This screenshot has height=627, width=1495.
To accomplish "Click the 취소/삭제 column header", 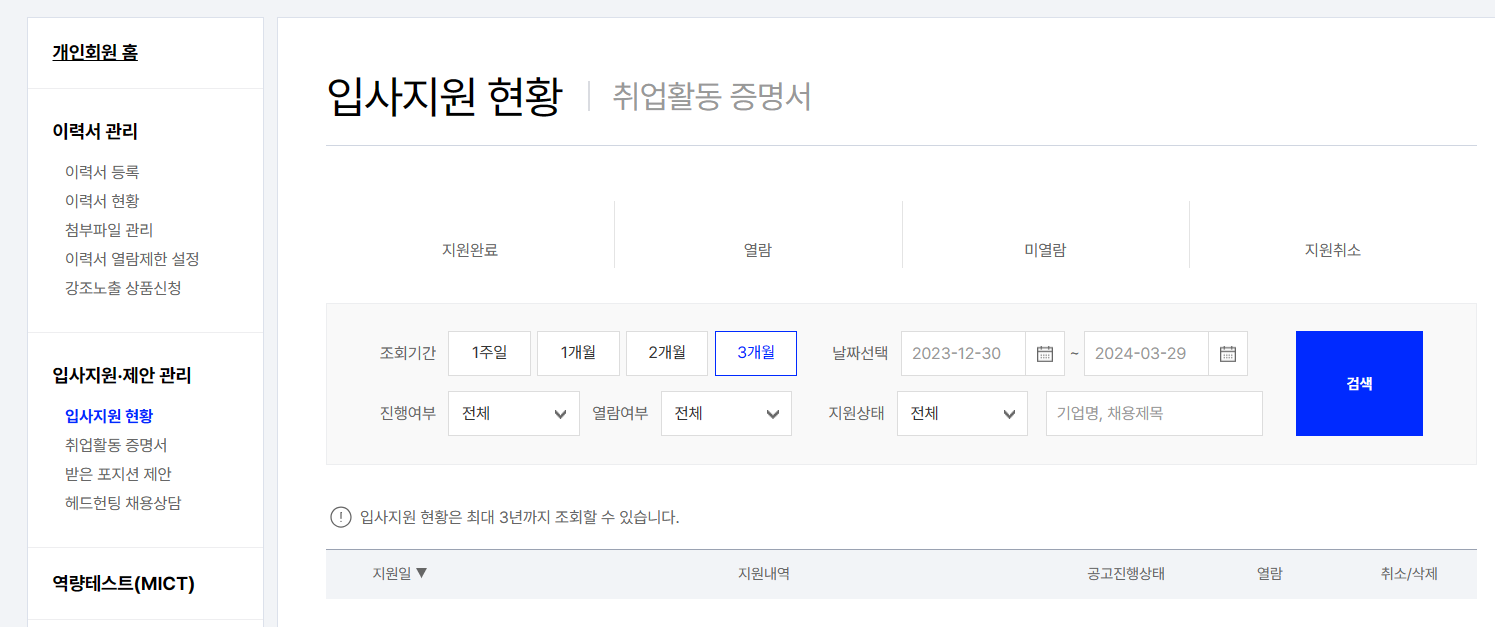I will tap(1409, 574).
